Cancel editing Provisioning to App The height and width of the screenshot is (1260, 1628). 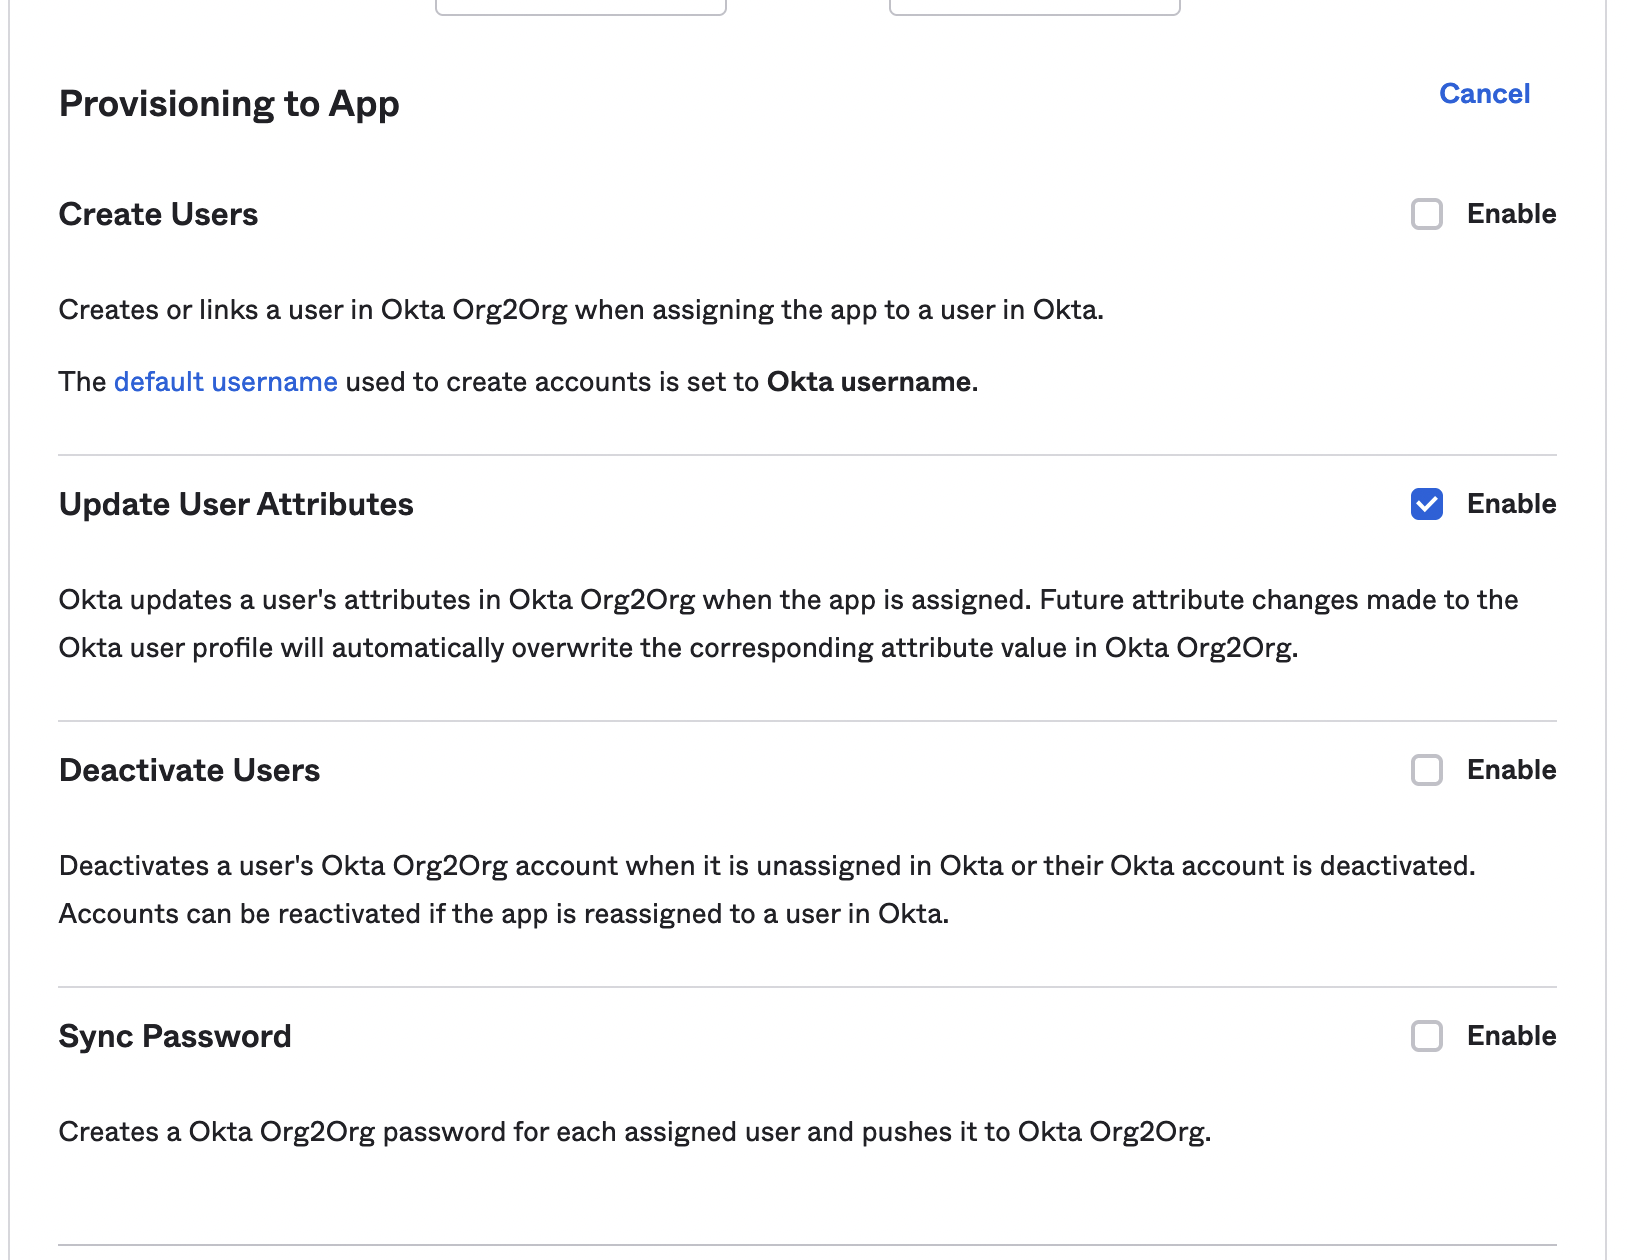pyautogui.click(x=1484, y=94)
